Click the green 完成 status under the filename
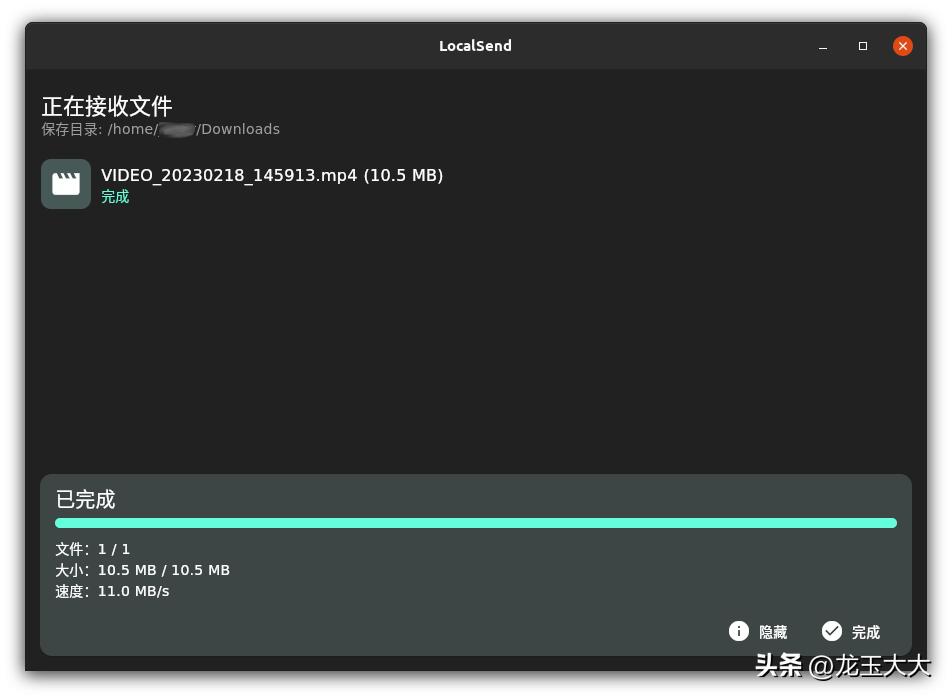The height and width of the screenshot is (699, 952). pos(115,197)
